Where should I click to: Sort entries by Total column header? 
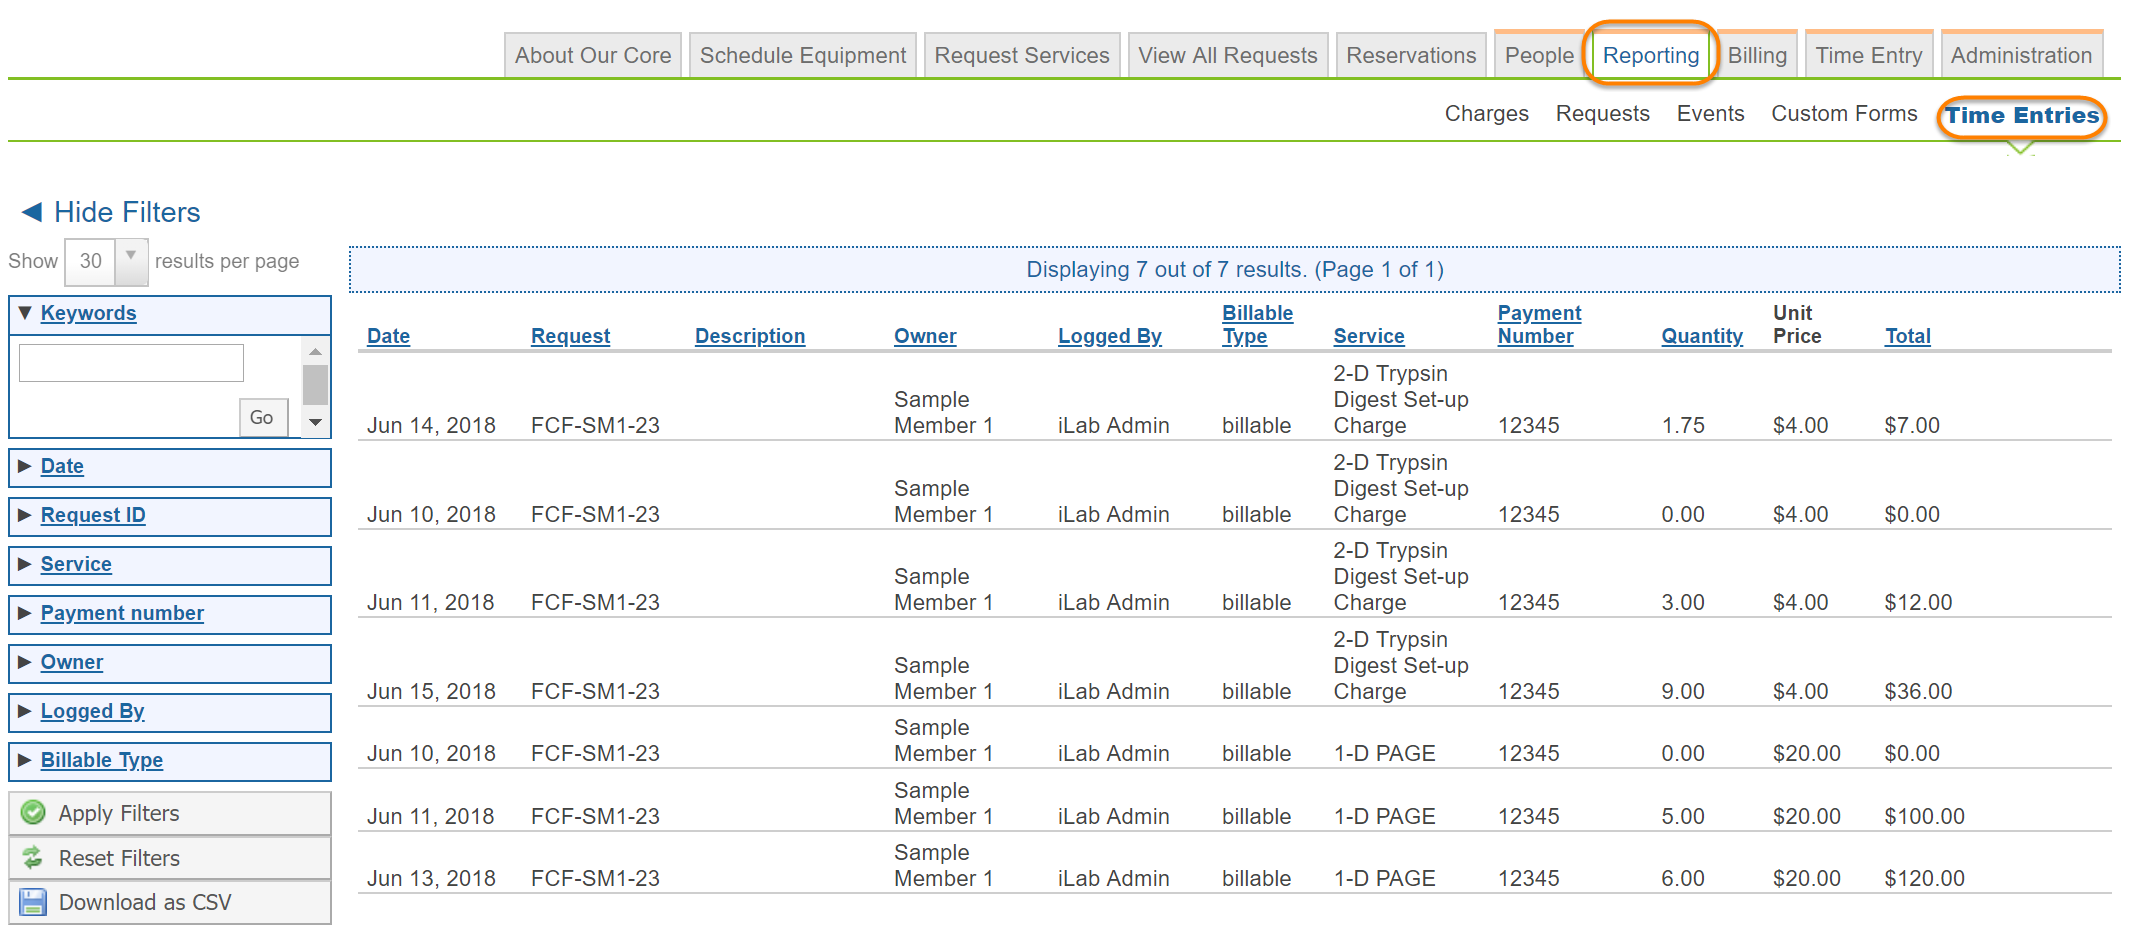point(1907,336)
